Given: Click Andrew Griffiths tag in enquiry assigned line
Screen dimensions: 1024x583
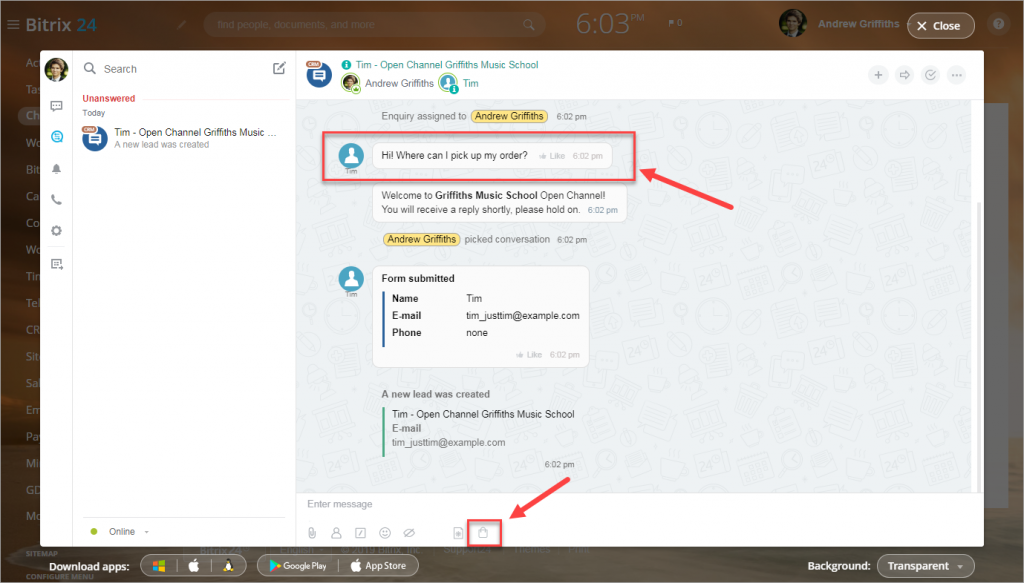Looking at the screenshot, I should click(509, 116).
